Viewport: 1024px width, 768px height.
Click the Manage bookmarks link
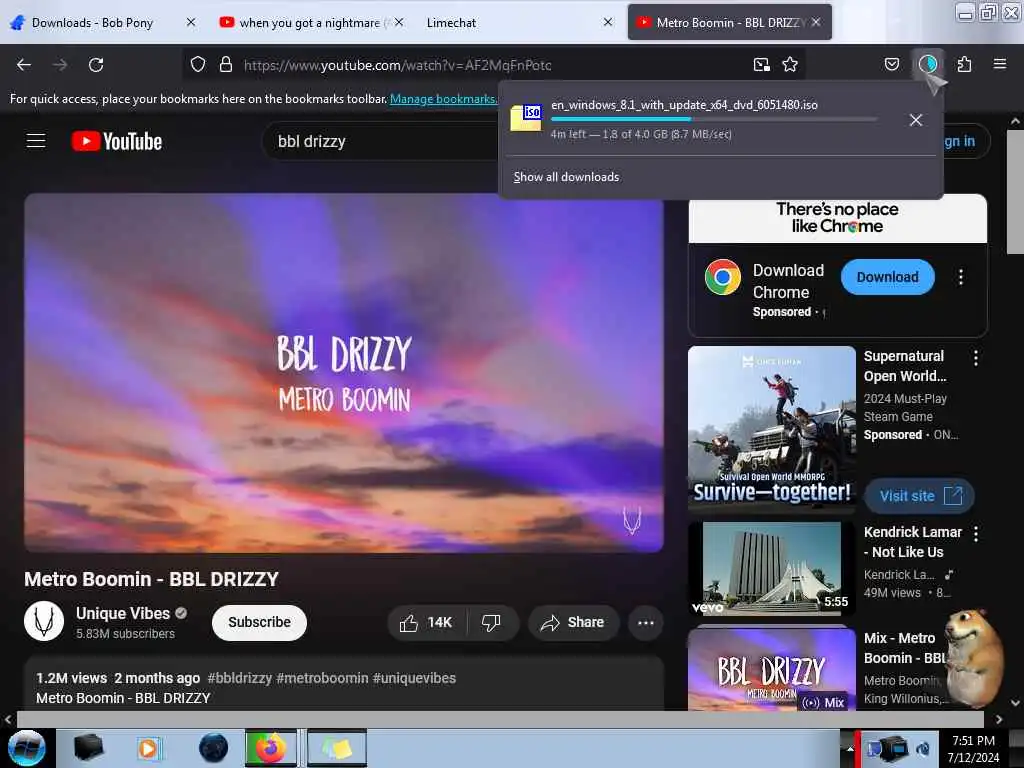pos(444,99)
